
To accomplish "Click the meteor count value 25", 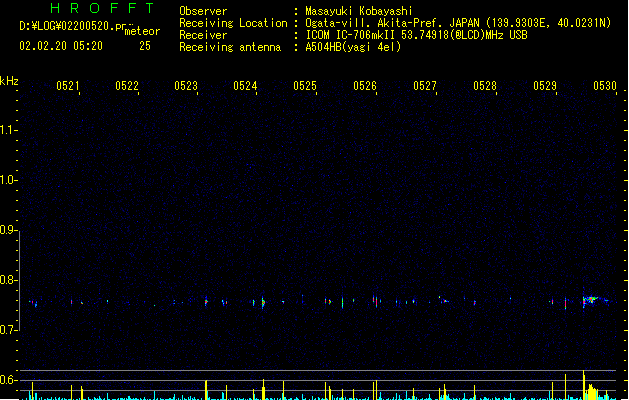I will tap(145, 46).
